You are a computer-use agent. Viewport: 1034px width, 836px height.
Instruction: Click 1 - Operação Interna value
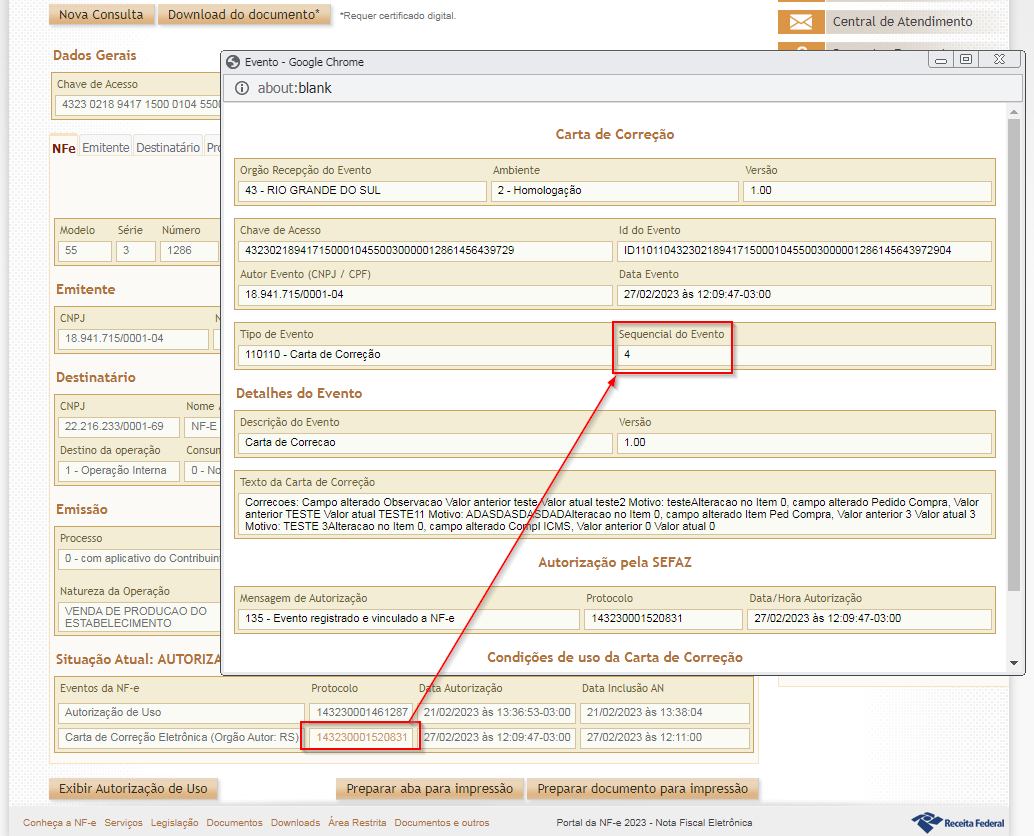119,471
